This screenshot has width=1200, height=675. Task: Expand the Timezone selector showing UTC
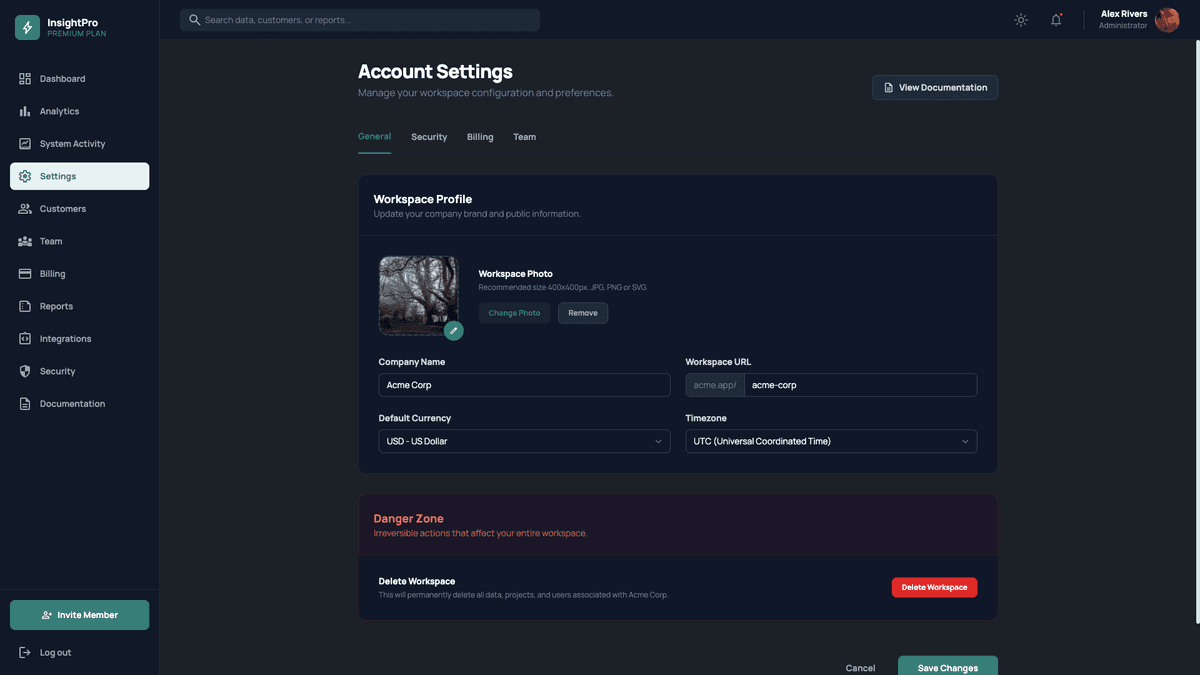pyautogui.click(x=831, y=440)
